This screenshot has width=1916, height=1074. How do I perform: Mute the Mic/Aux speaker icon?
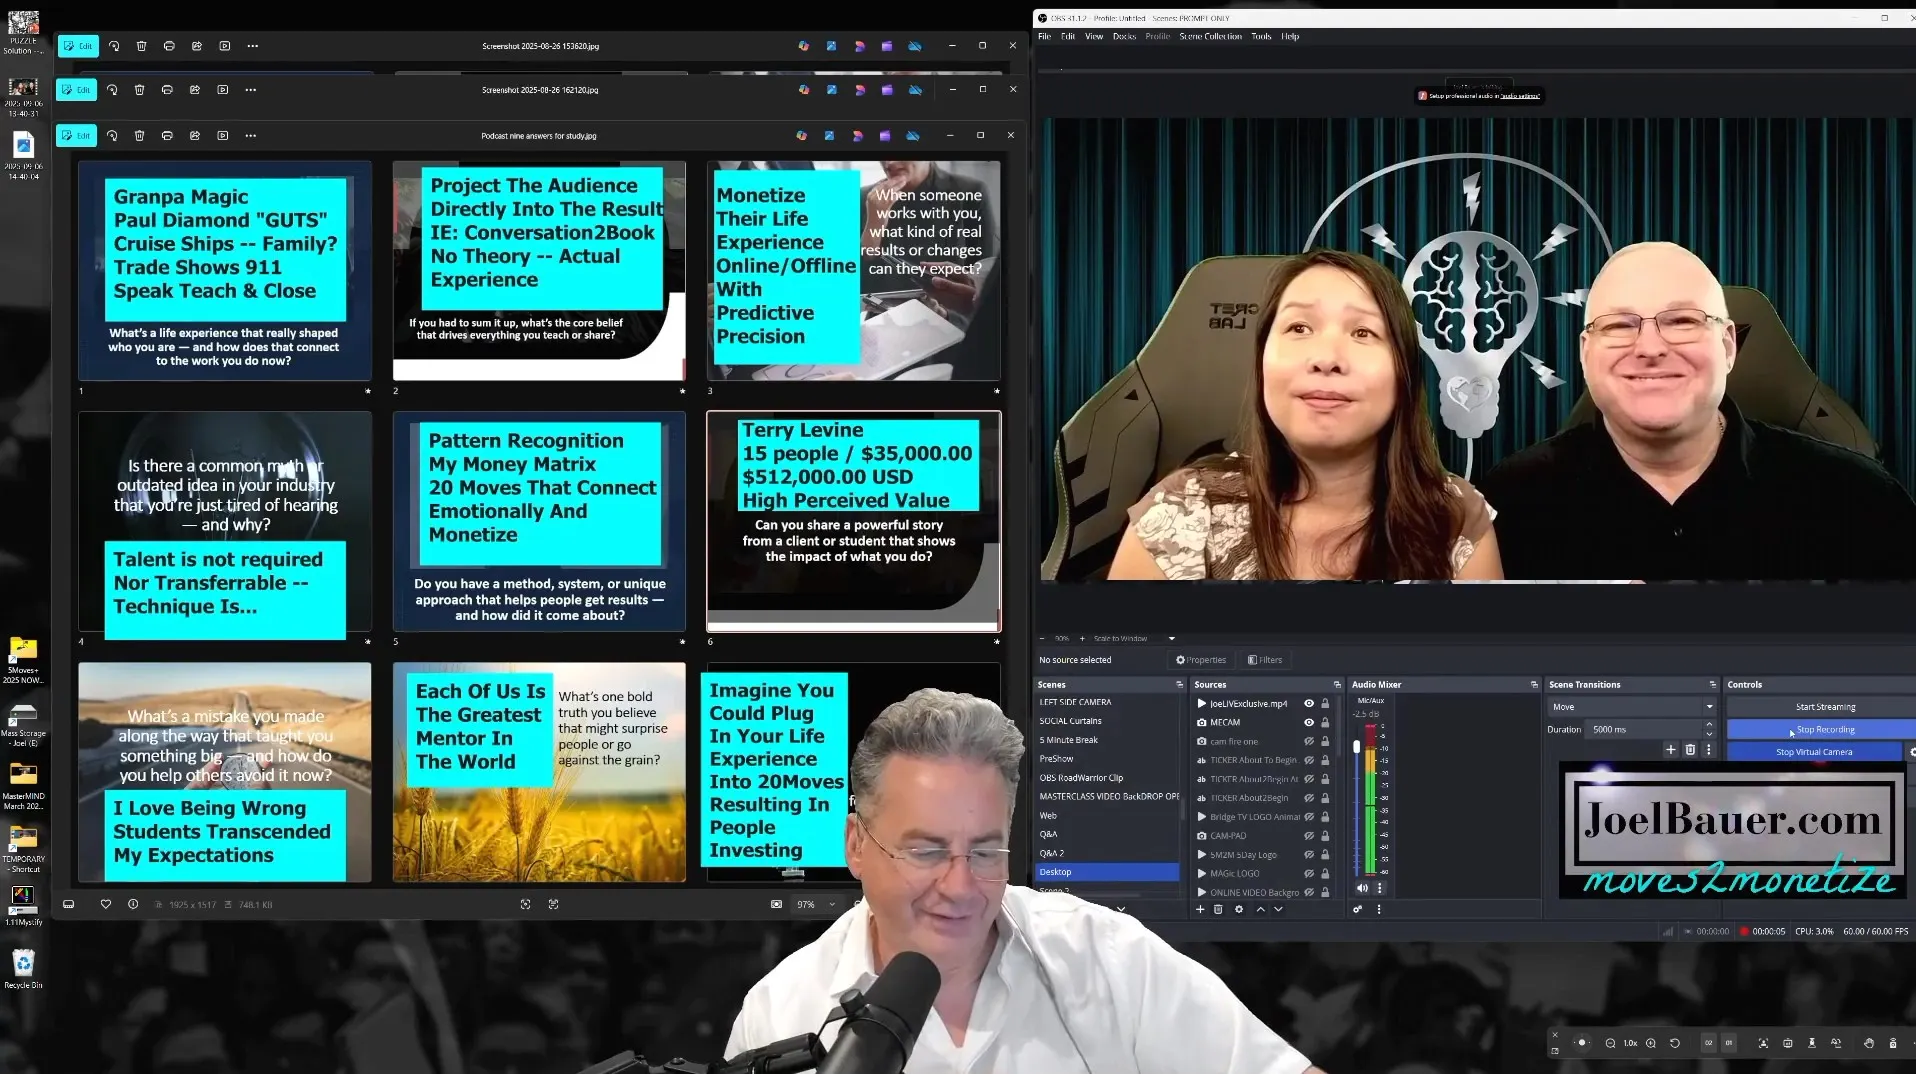1361,888
